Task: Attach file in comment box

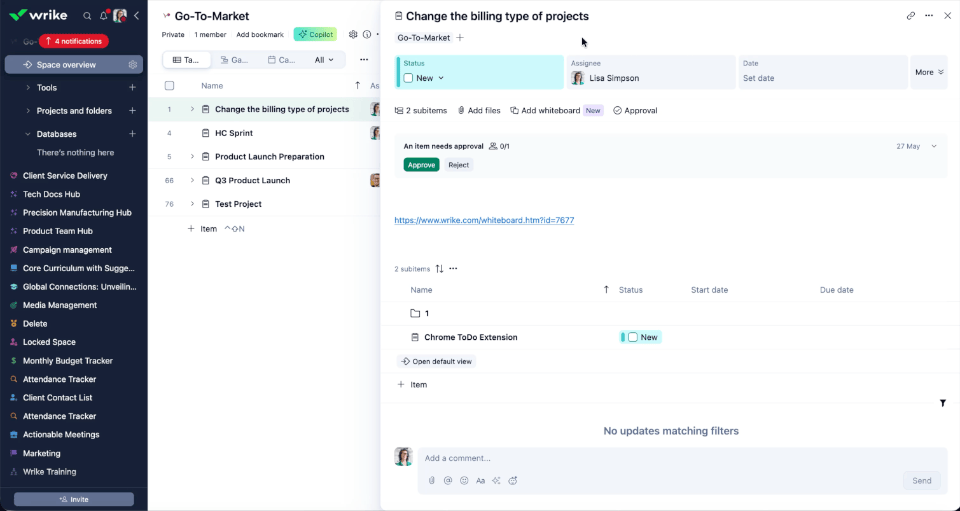Action: 432,480
